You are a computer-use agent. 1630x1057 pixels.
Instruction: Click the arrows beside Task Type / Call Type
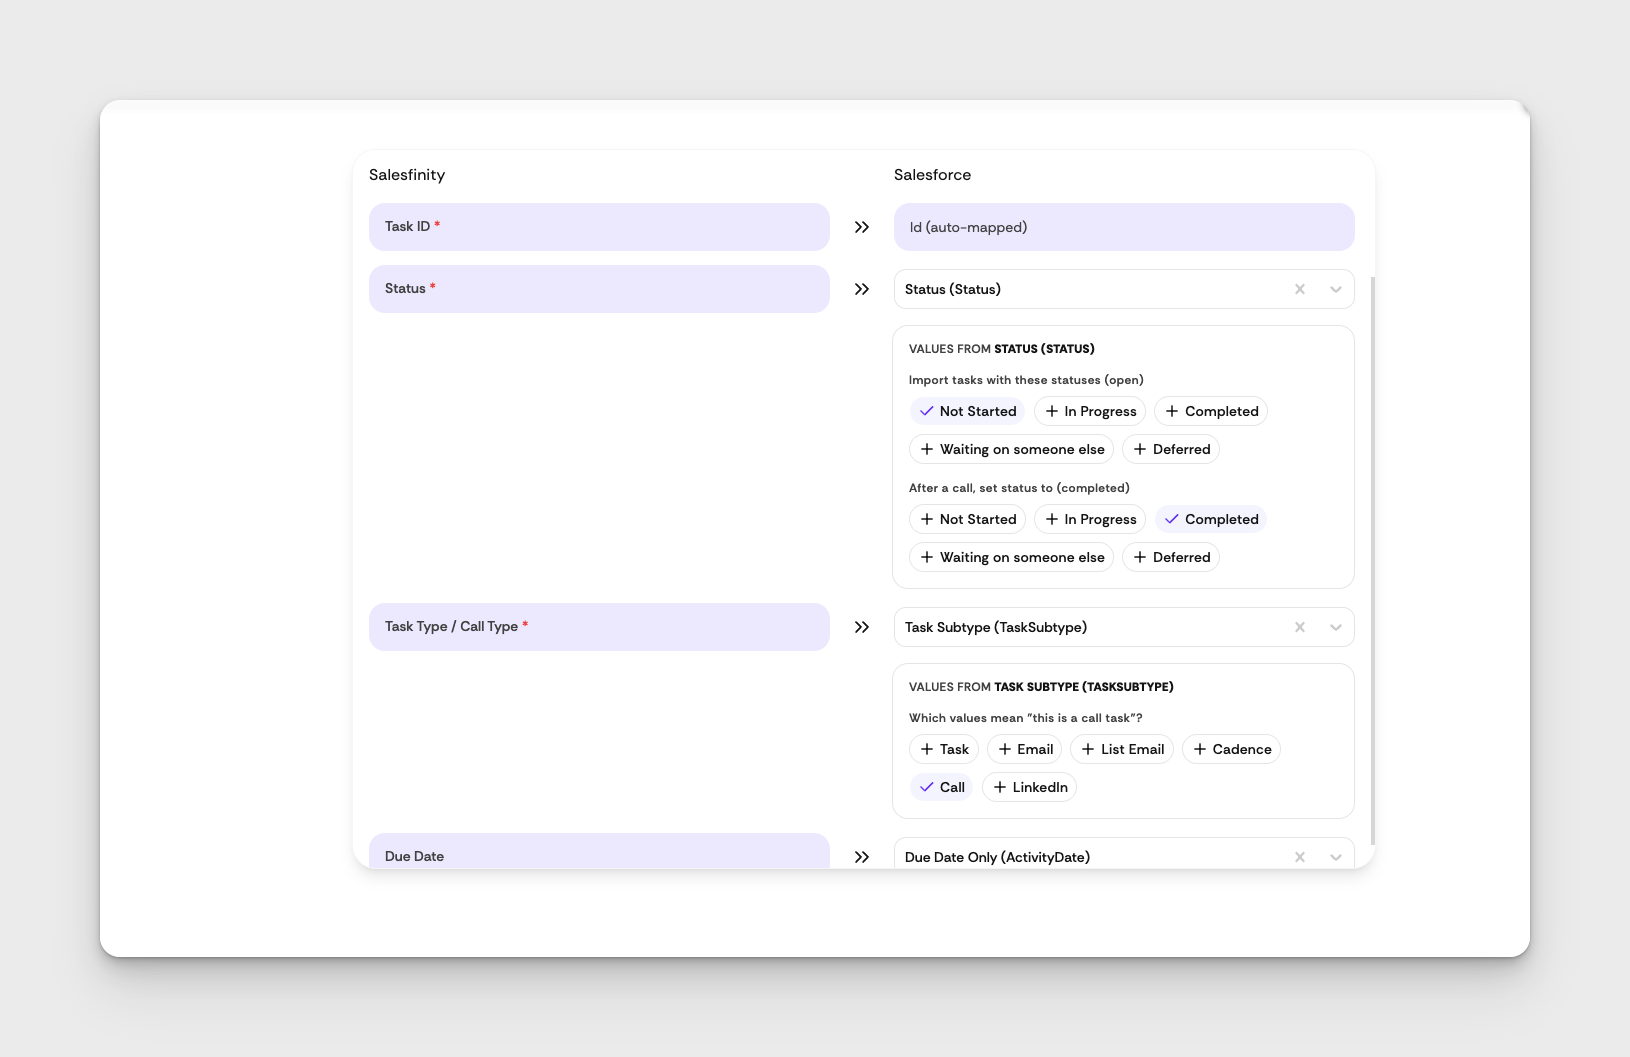(862, 627)
